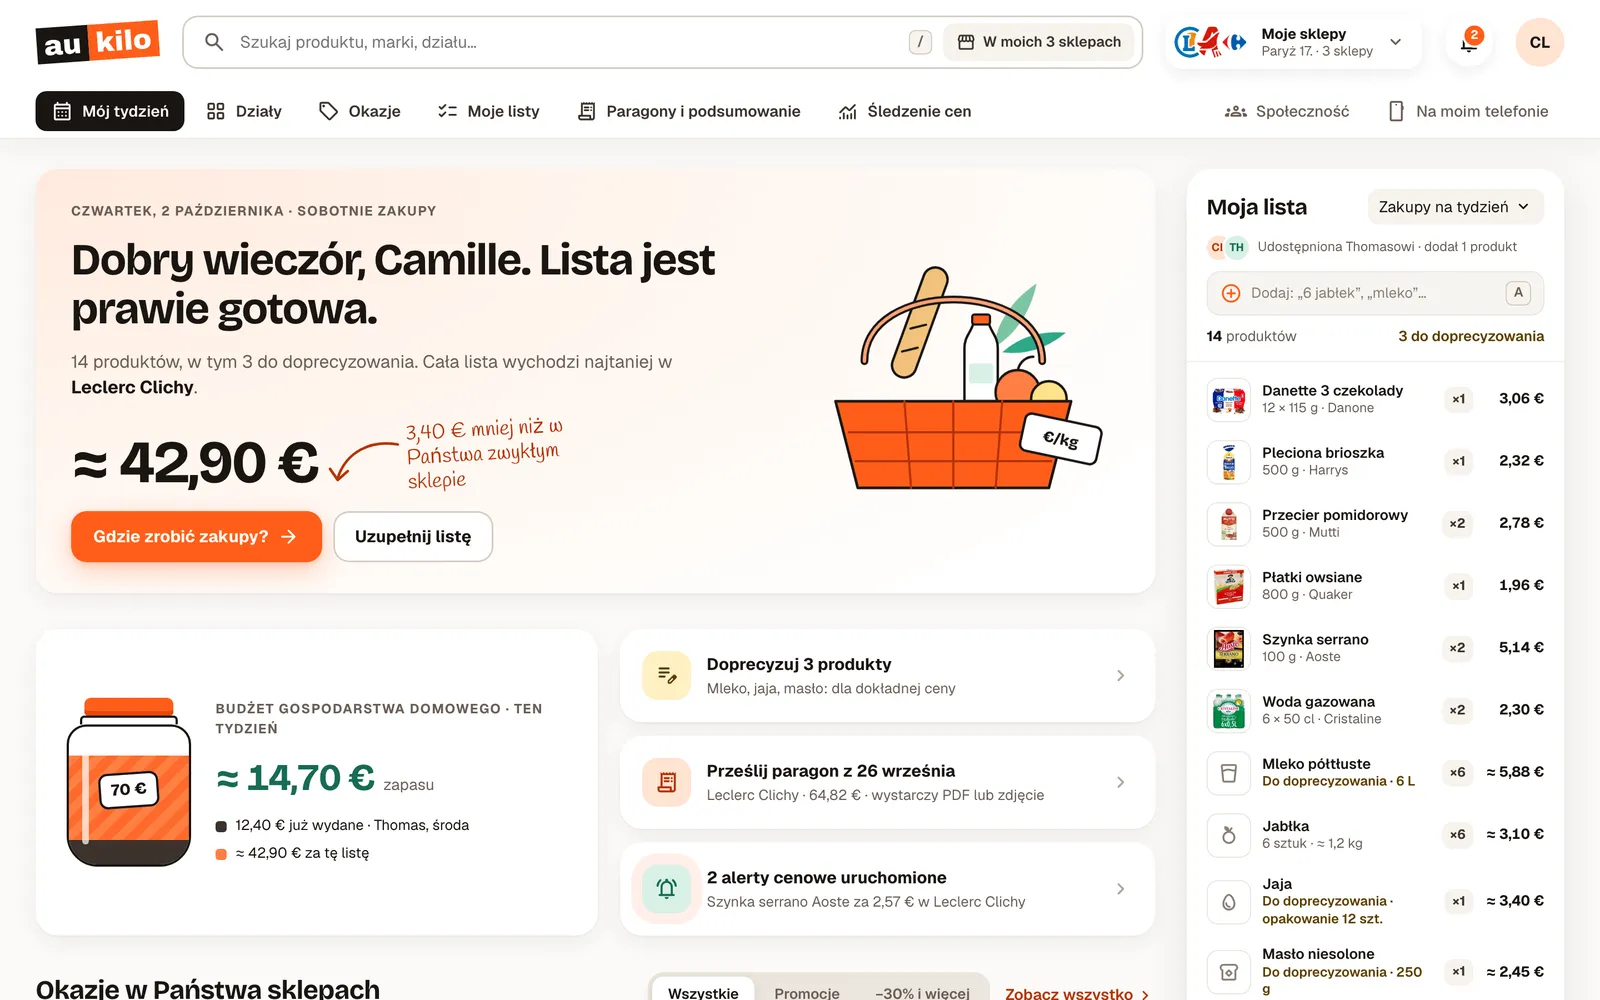Click the plus icon in add-item field
Viewport: 1600px width, 1000px height.
coord(1231,293)
